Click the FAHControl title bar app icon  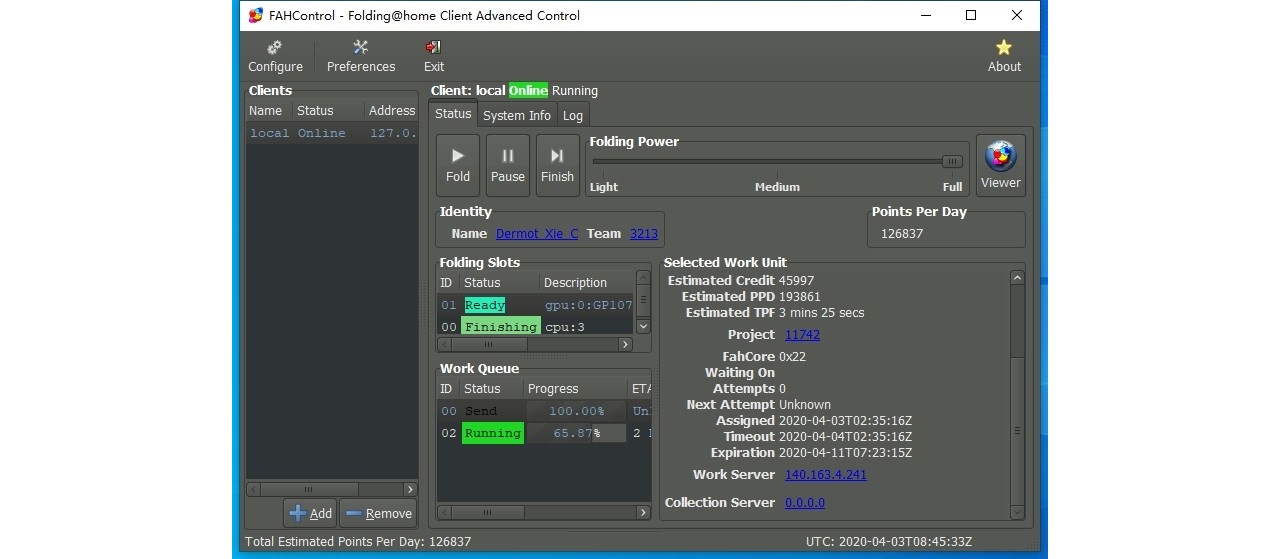pyautogui.click(x=256, y=15)
